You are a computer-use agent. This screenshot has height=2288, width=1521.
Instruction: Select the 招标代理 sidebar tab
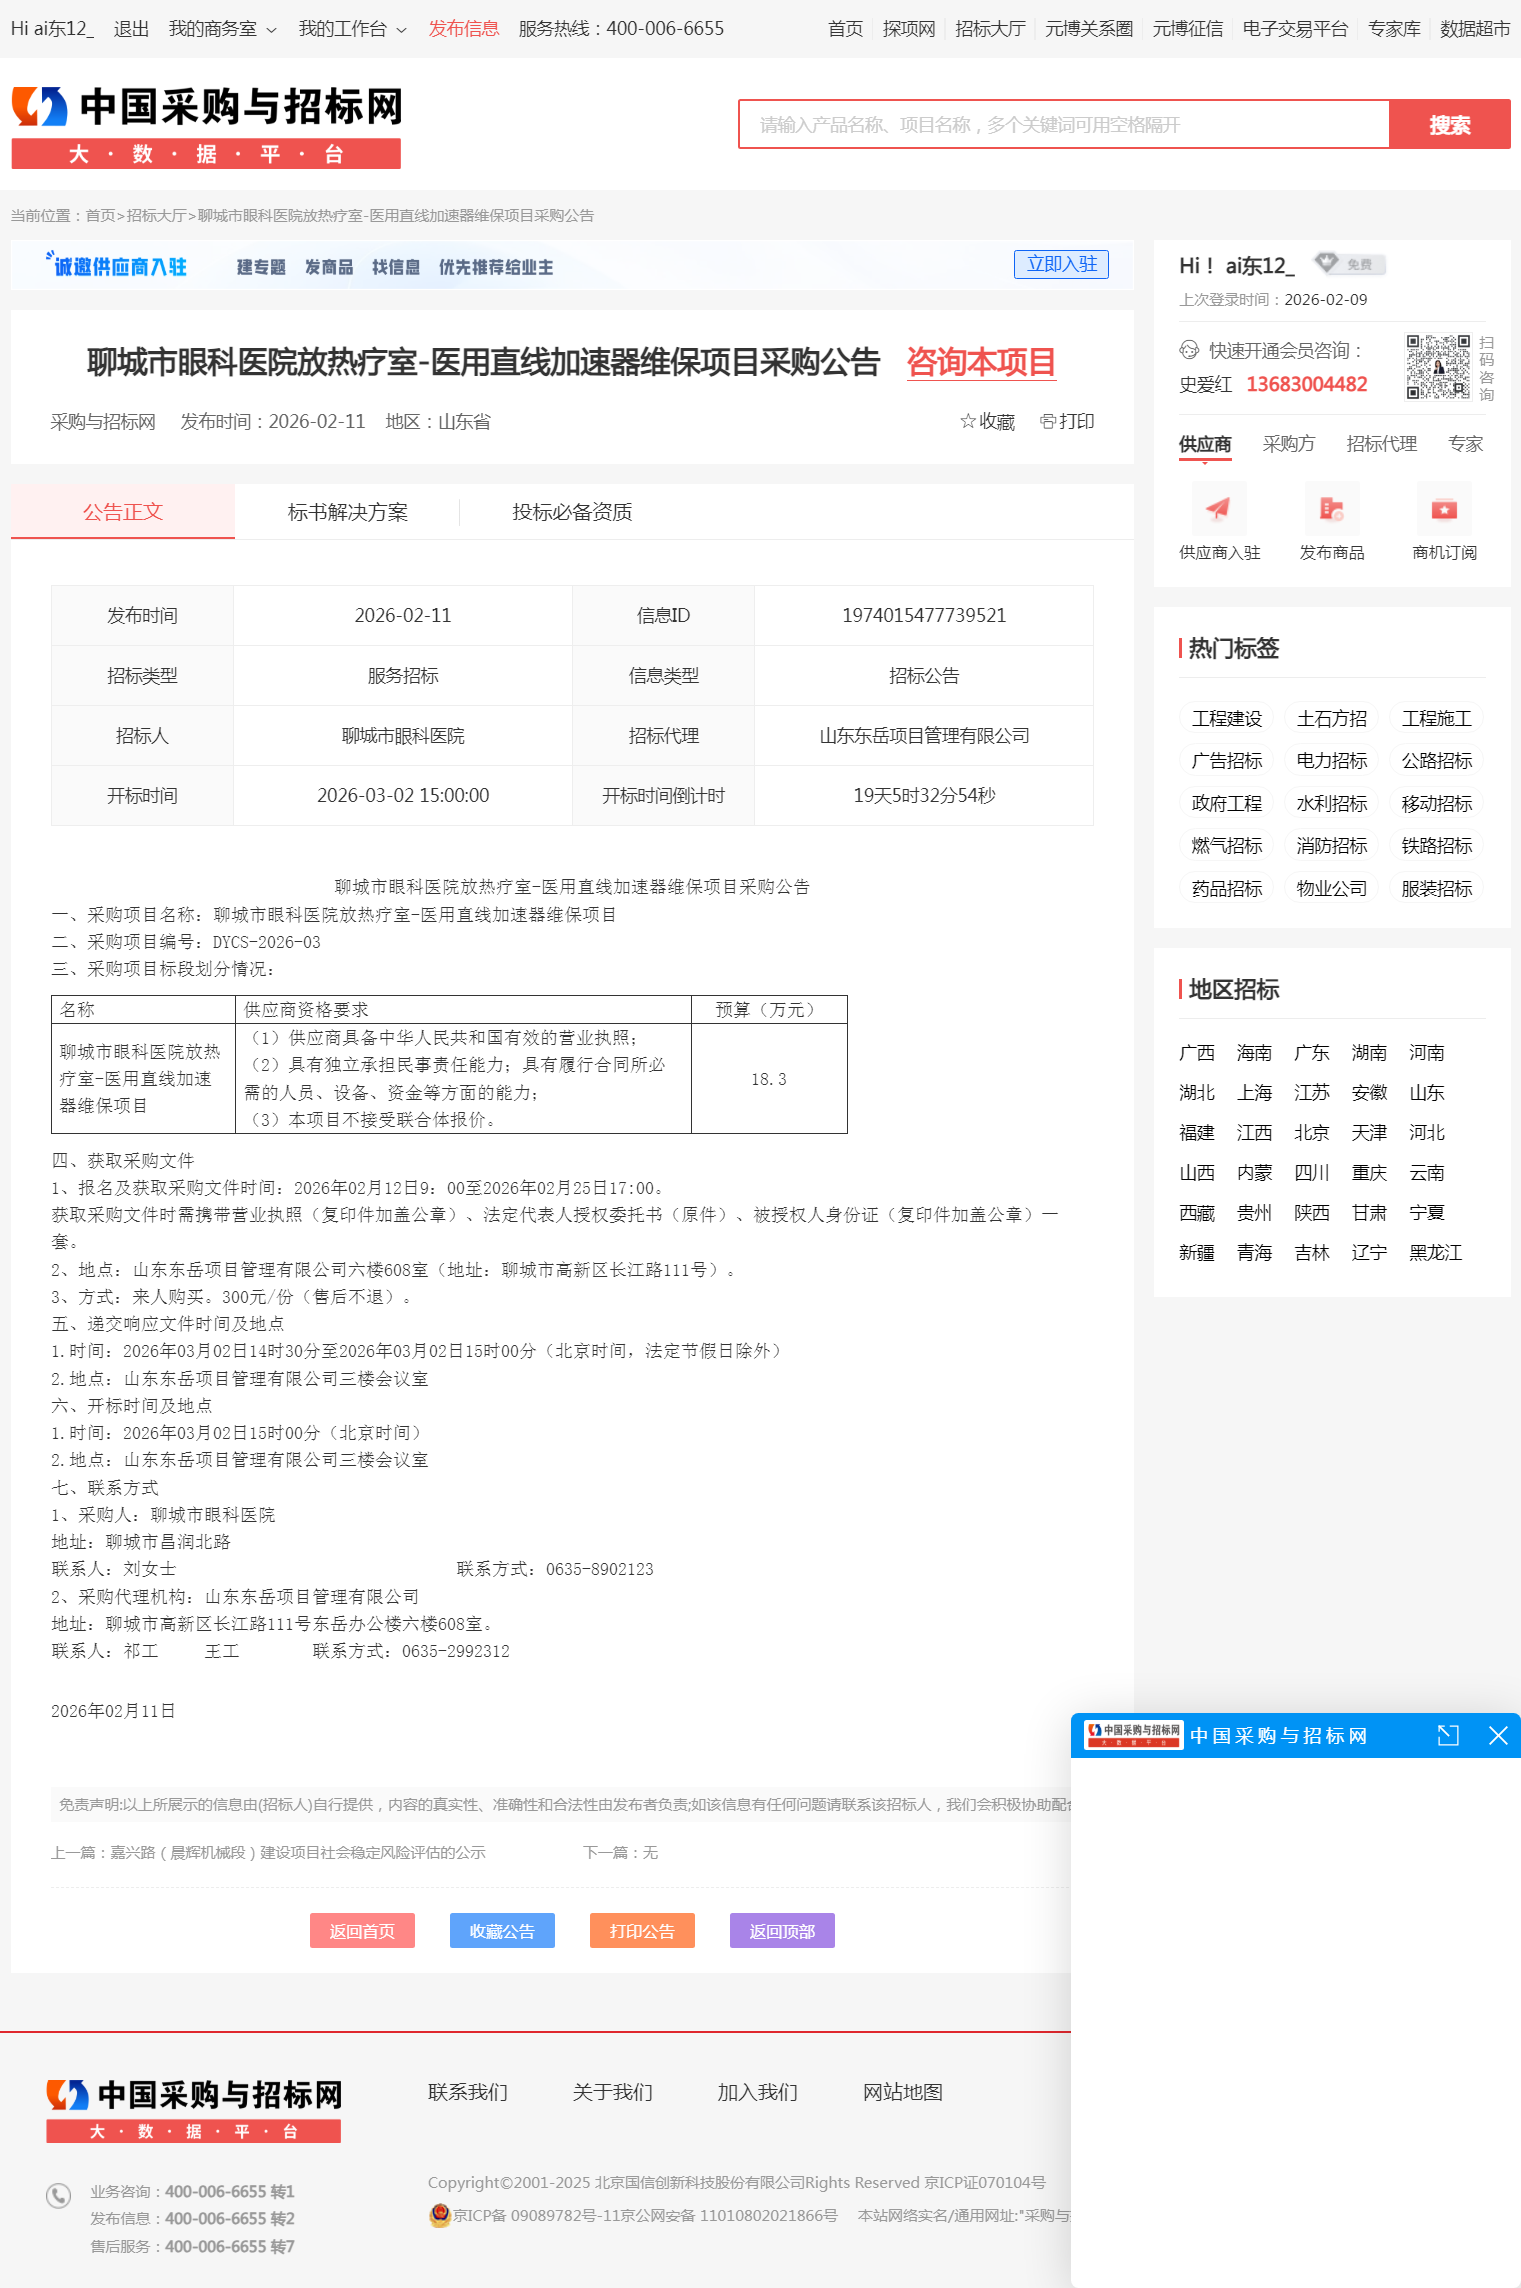pyautogui.click(x=1381, y=444)
